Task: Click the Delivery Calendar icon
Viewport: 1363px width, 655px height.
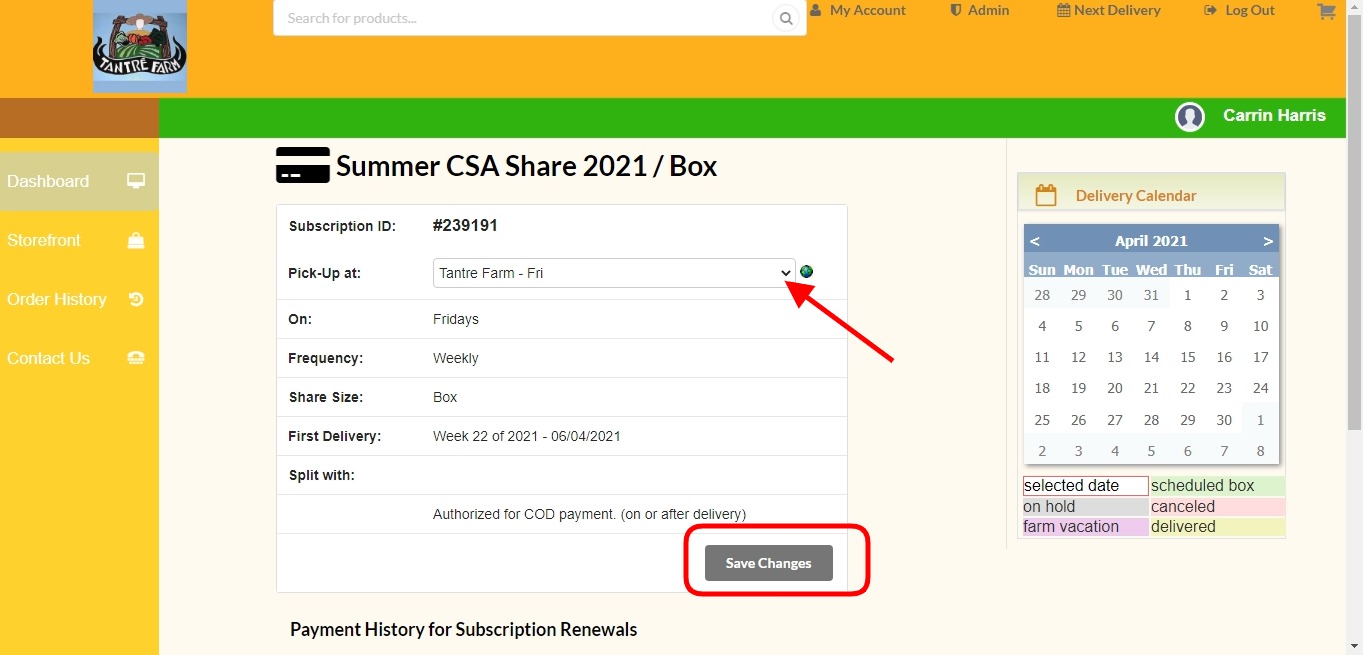Action: (1046, 195)
